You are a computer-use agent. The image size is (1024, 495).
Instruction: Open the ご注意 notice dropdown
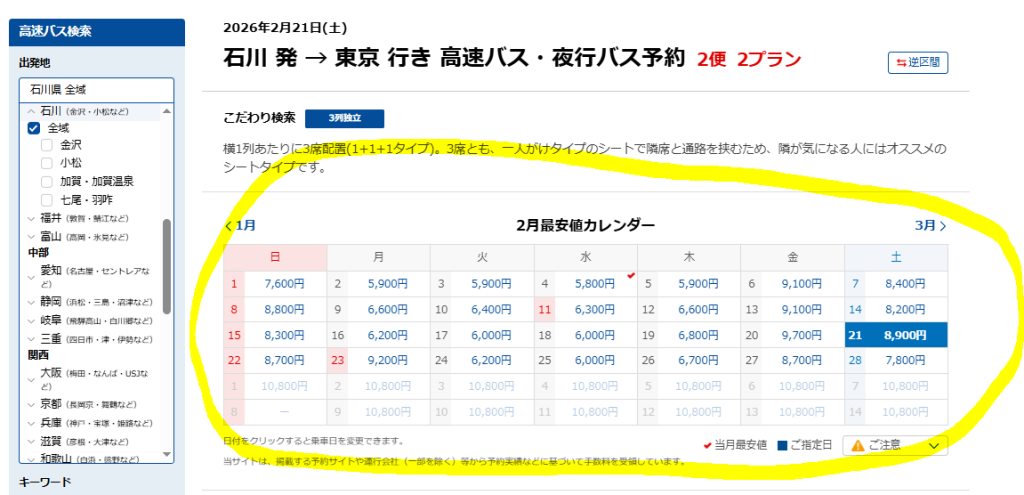[x=935, y=445]
